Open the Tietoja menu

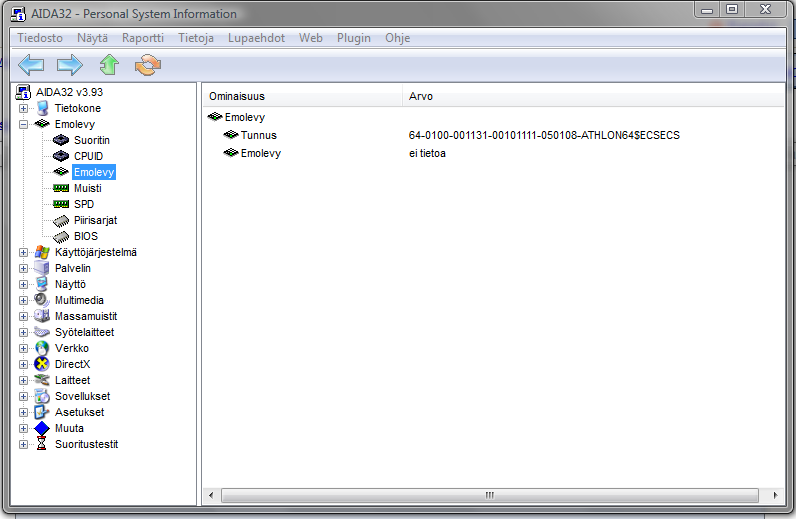196,38
